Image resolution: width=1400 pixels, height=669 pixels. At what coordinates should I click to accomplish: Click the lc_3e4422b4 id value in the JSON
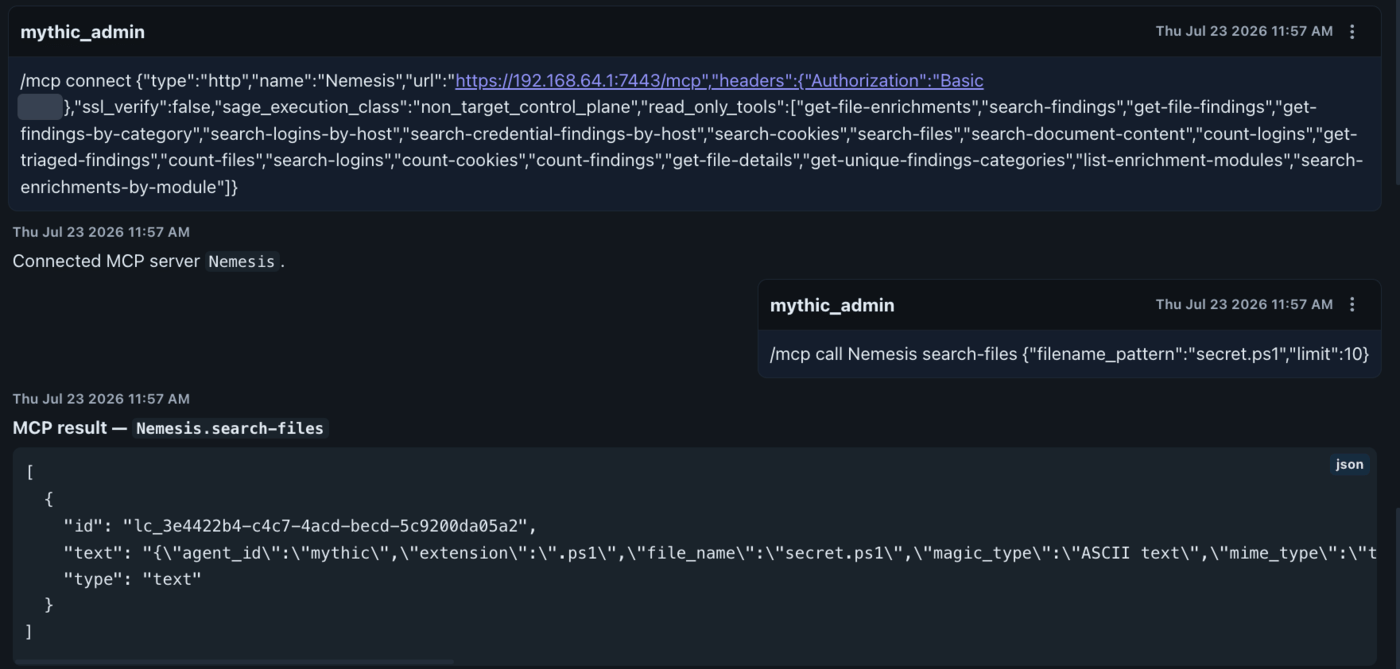pyautogui.click(x=331, y=526)
